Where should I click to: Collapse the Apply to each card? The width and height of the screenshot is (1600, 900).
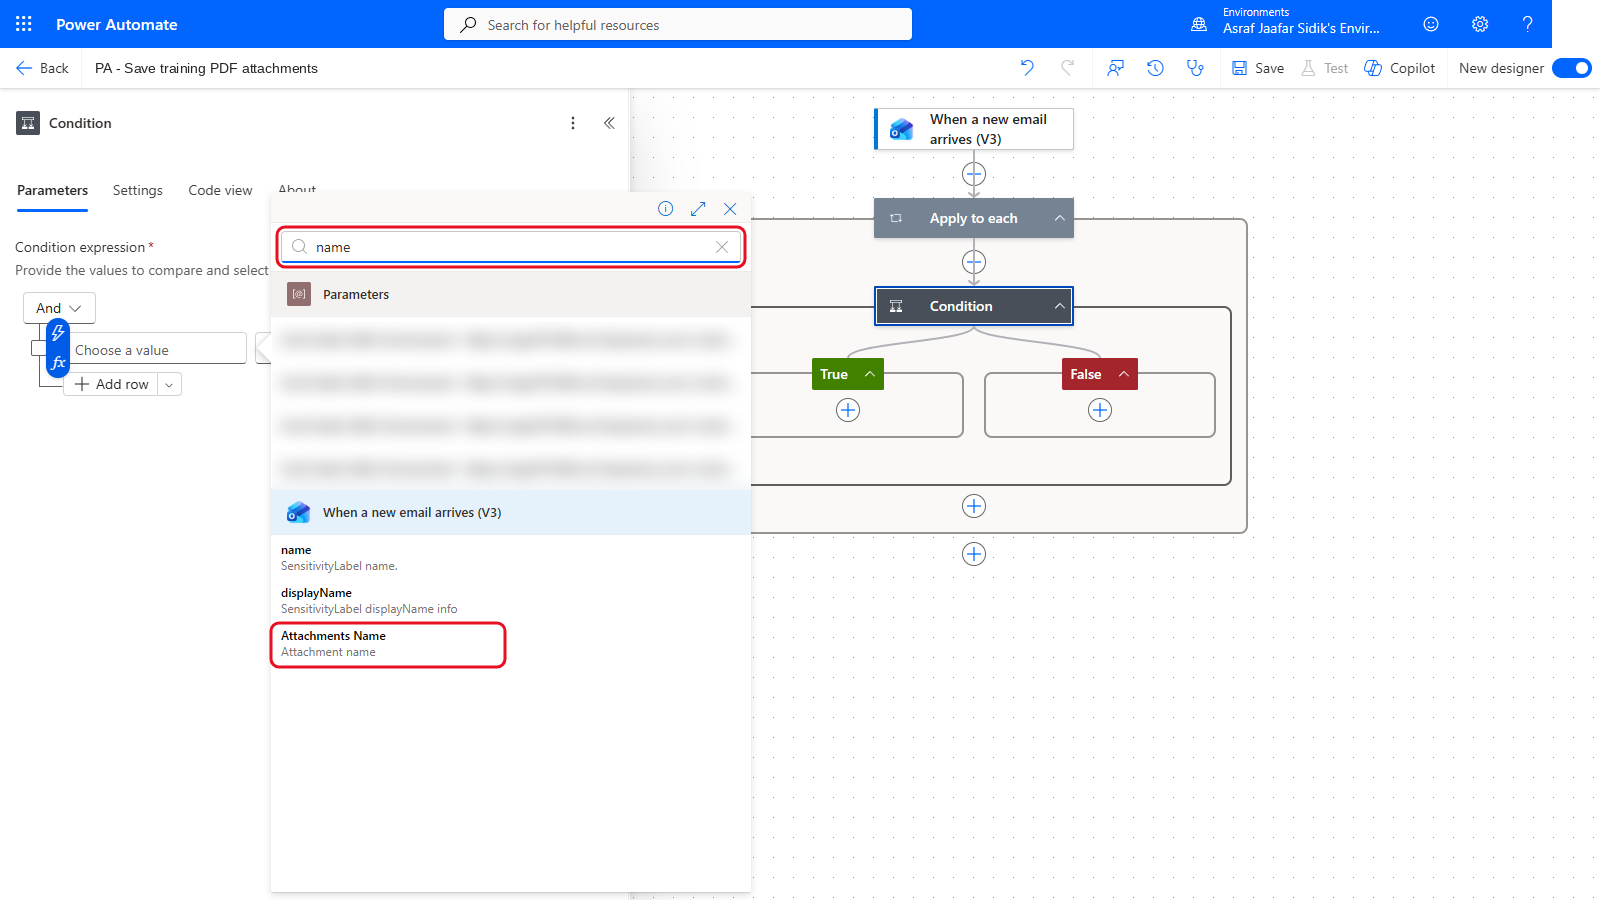pyautogui.click(x=1059, y=218)
